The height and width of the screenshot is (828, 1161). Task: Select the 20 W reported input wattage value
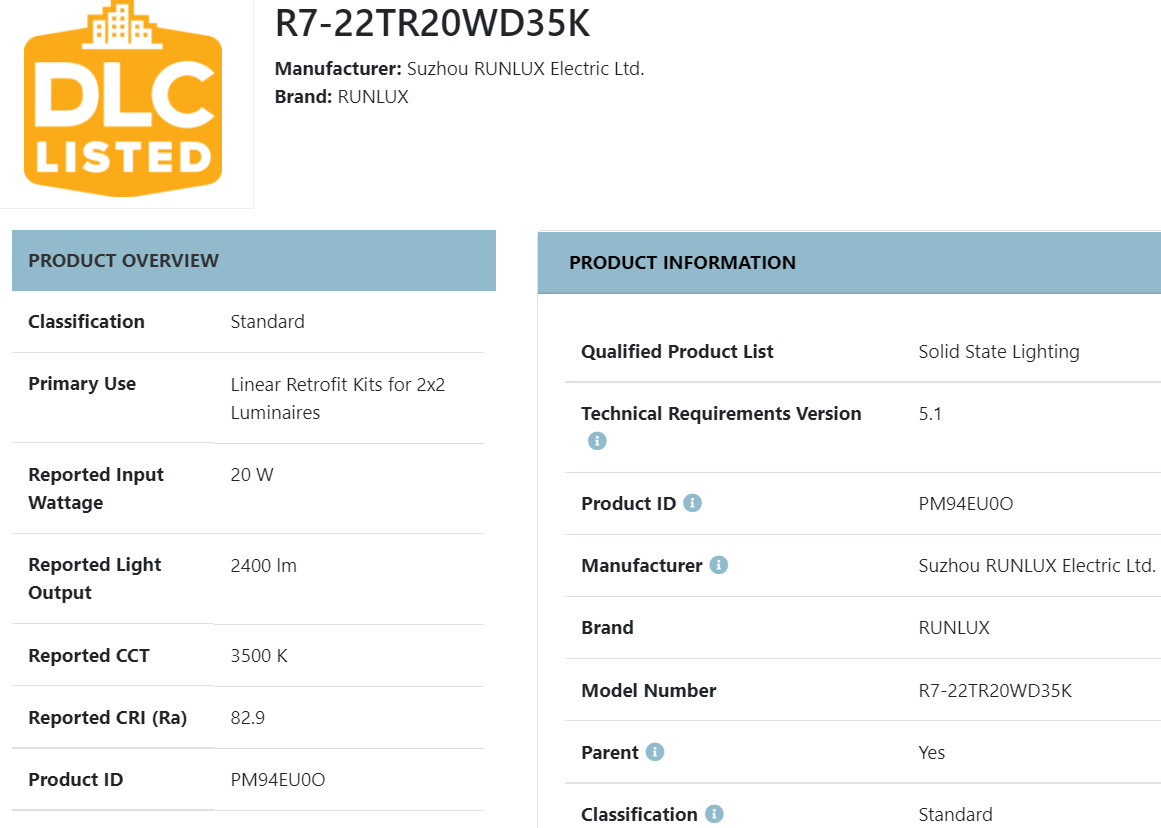click(251, 475)
